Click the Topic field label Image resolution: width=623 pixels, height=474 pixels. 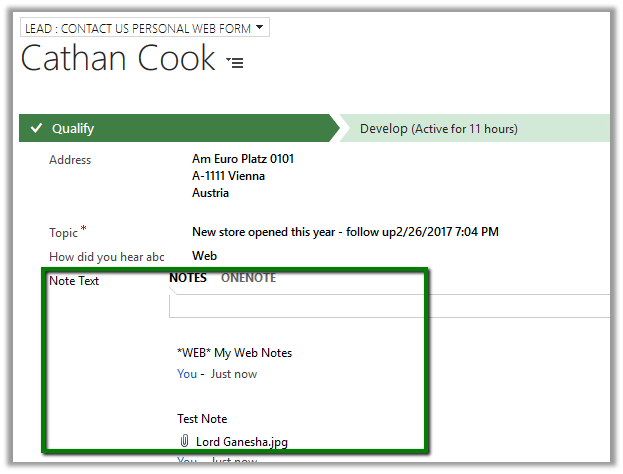tap(64, 233)
